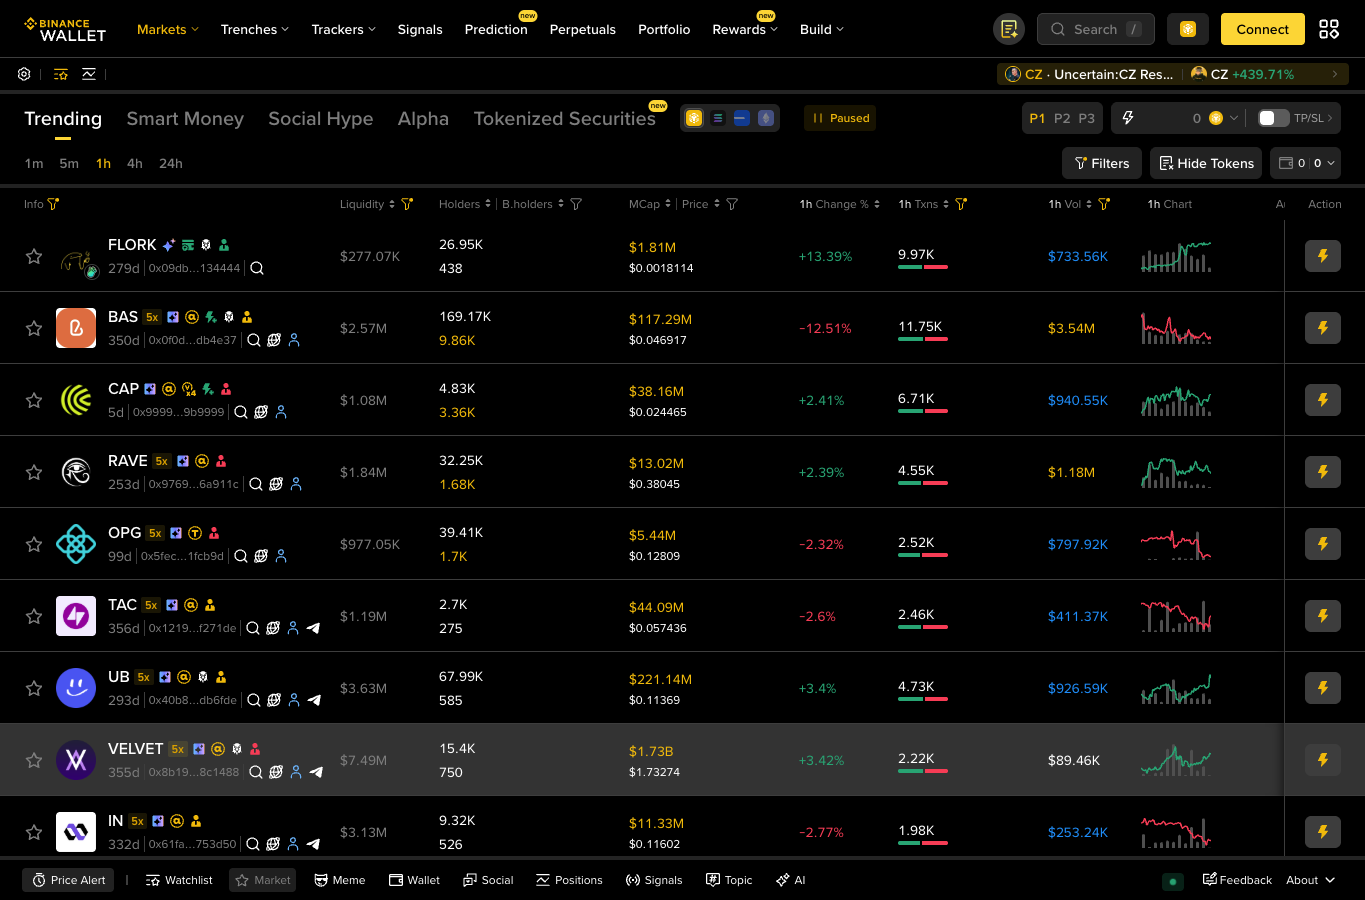1365x900 pixels.
Task: Open the 1h Vol column filter icon
Action: pos(1104,204)
